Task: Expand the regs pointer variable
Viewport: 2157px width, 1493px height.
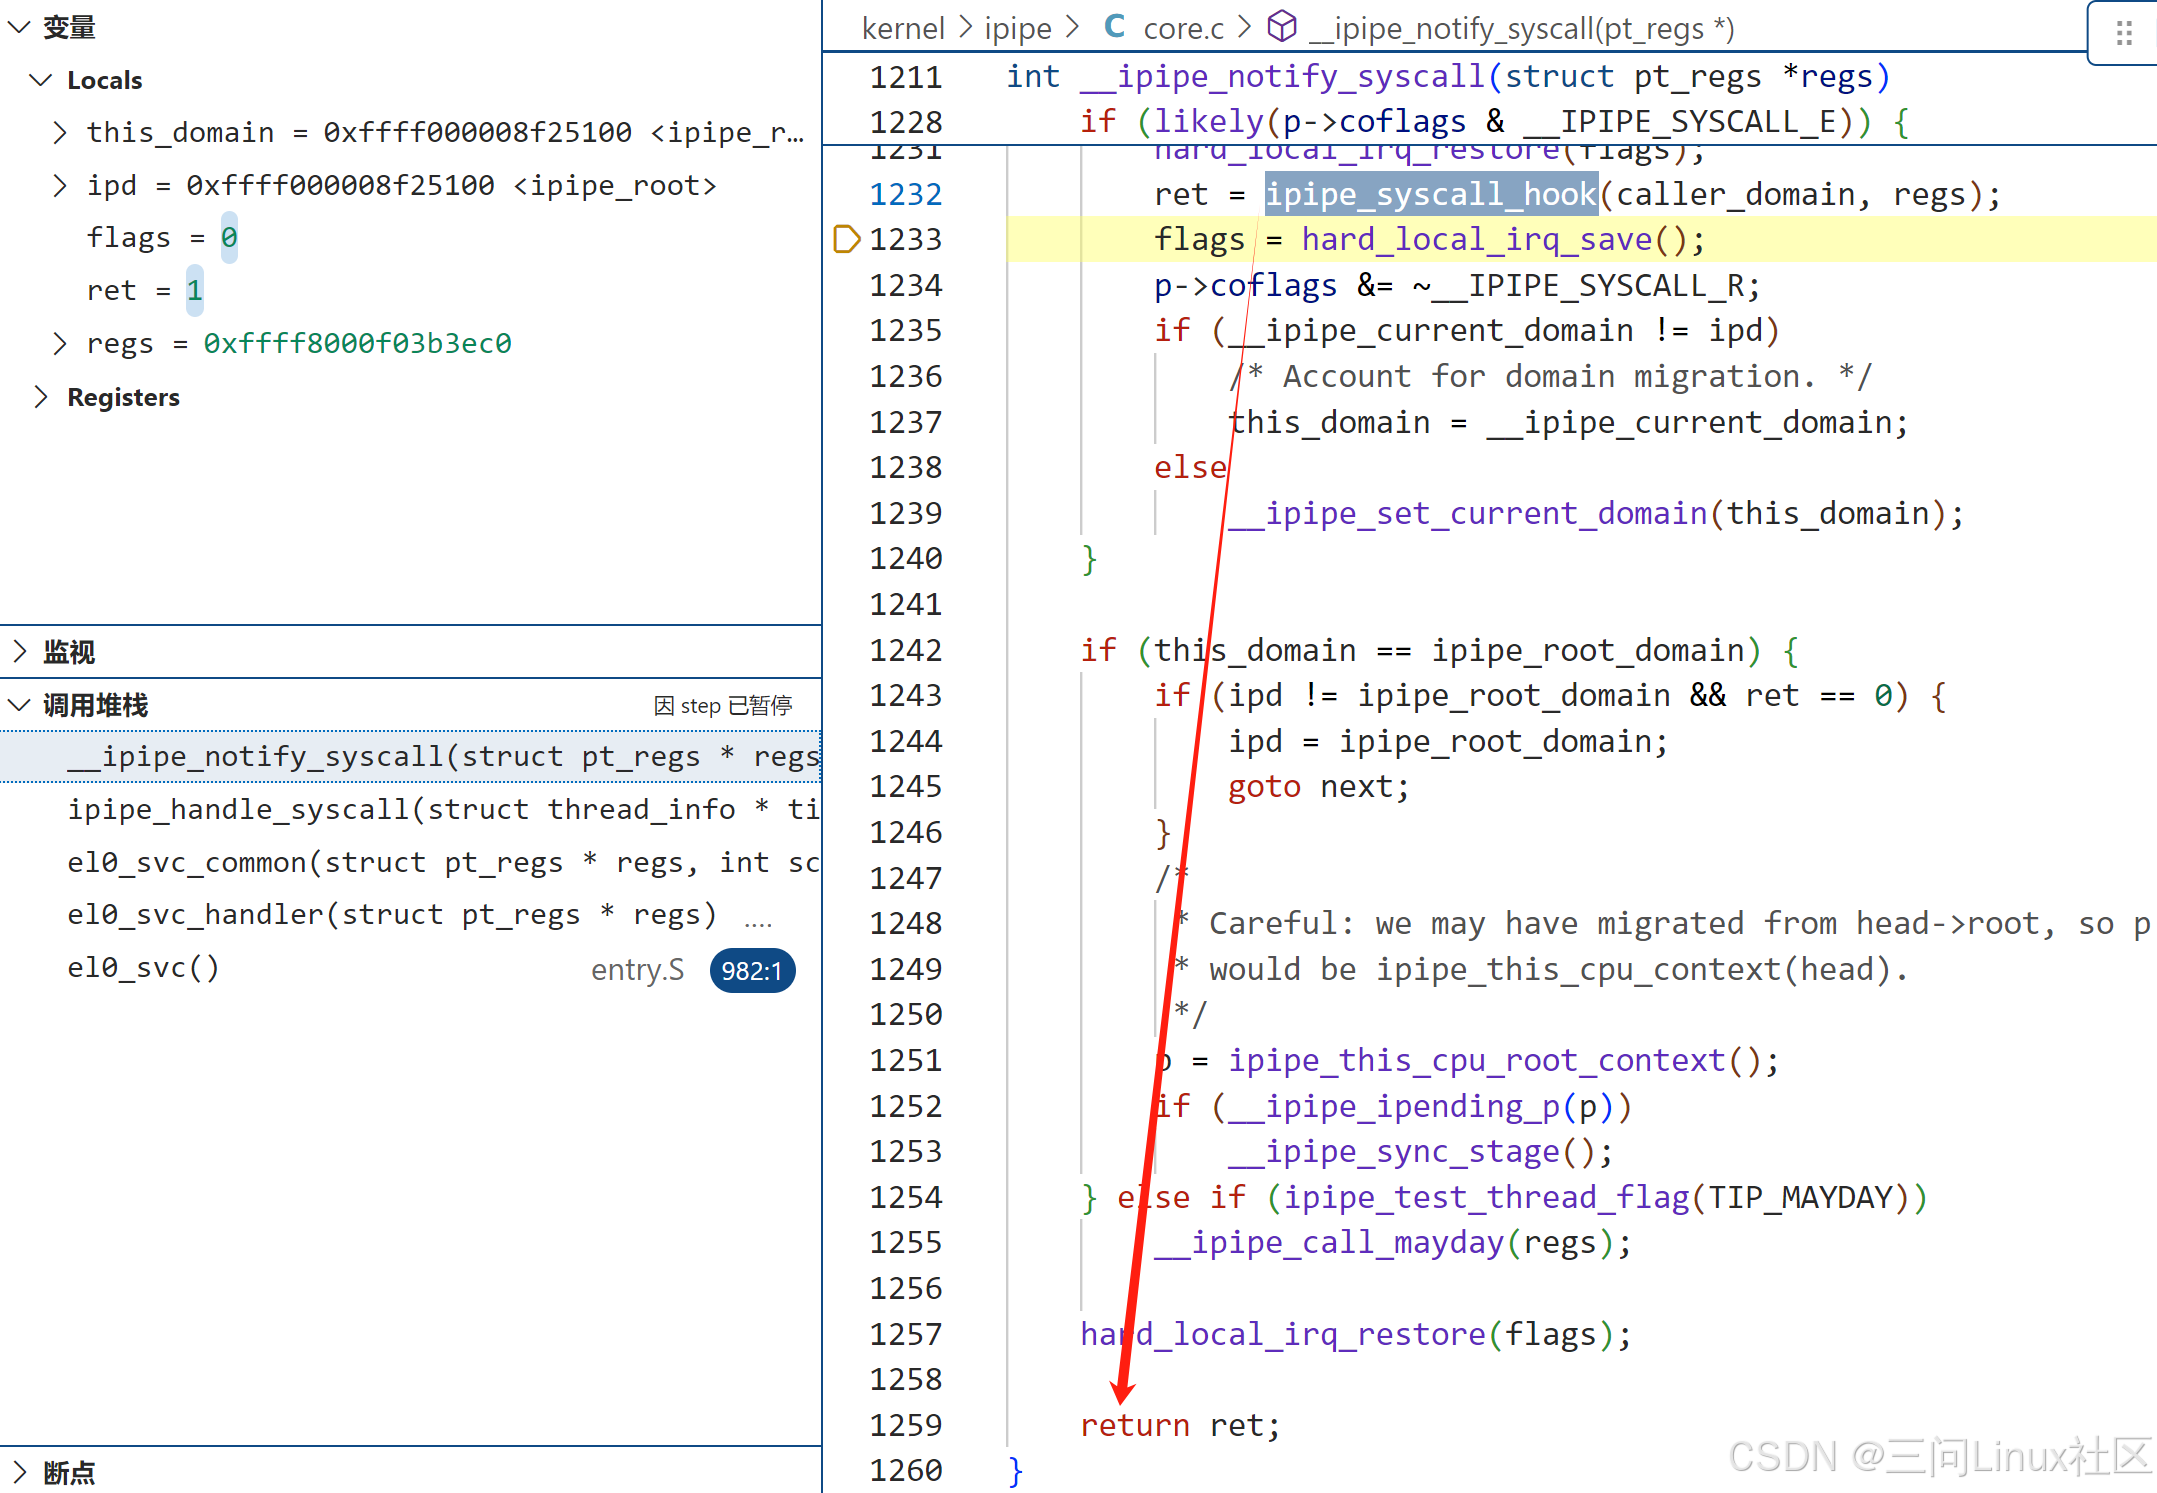Action: [60, 343]
